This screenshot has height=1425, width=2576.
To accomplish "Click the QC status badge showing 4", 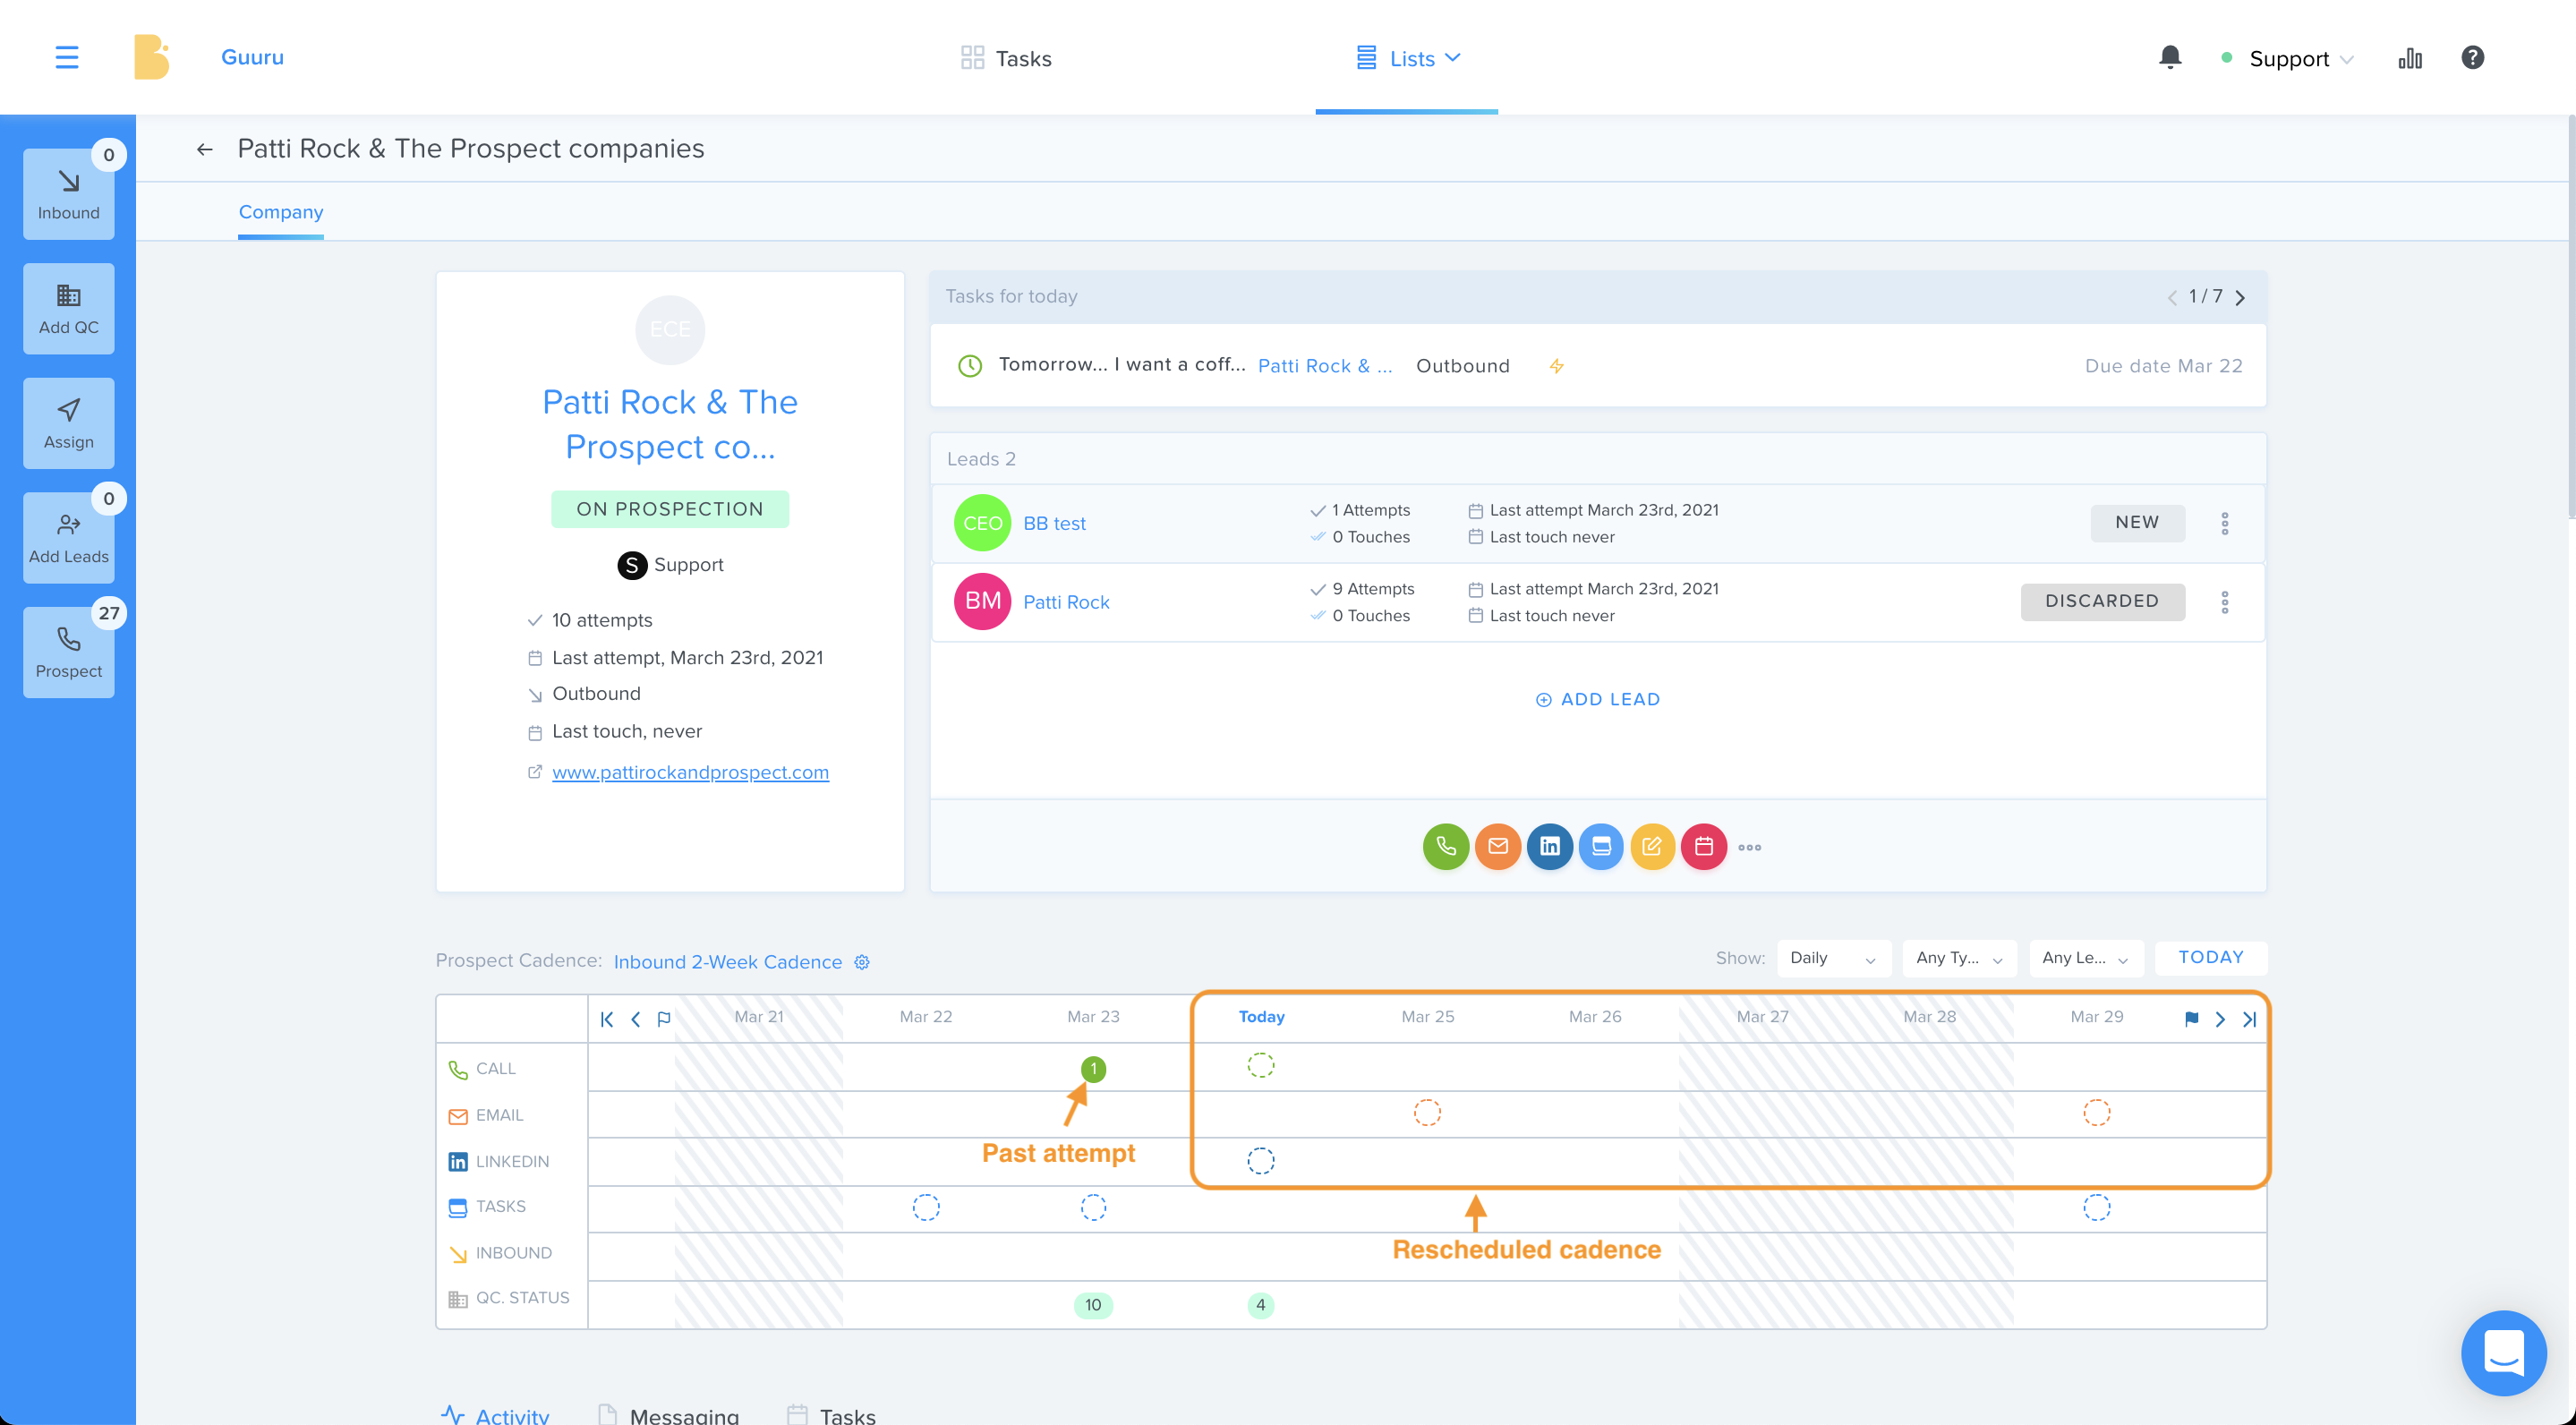I will tap(1261, 1305).
